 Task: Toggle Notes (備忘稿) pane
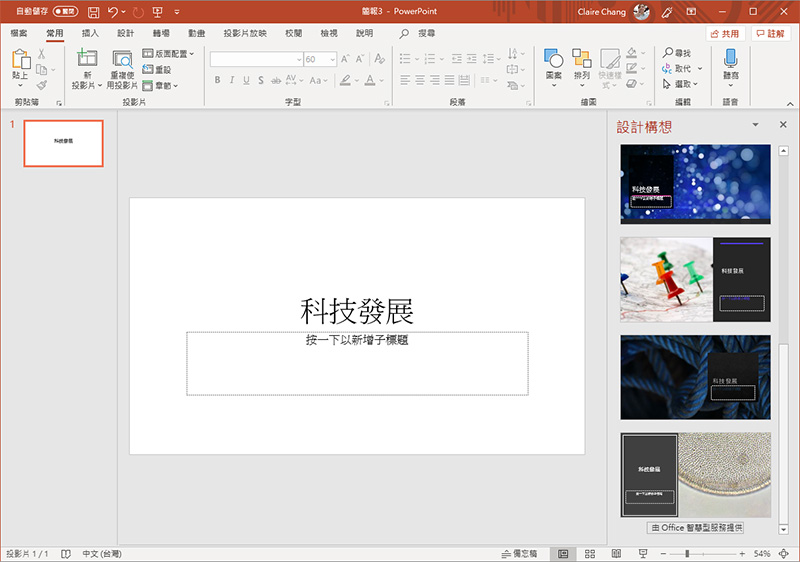[519, 554]
